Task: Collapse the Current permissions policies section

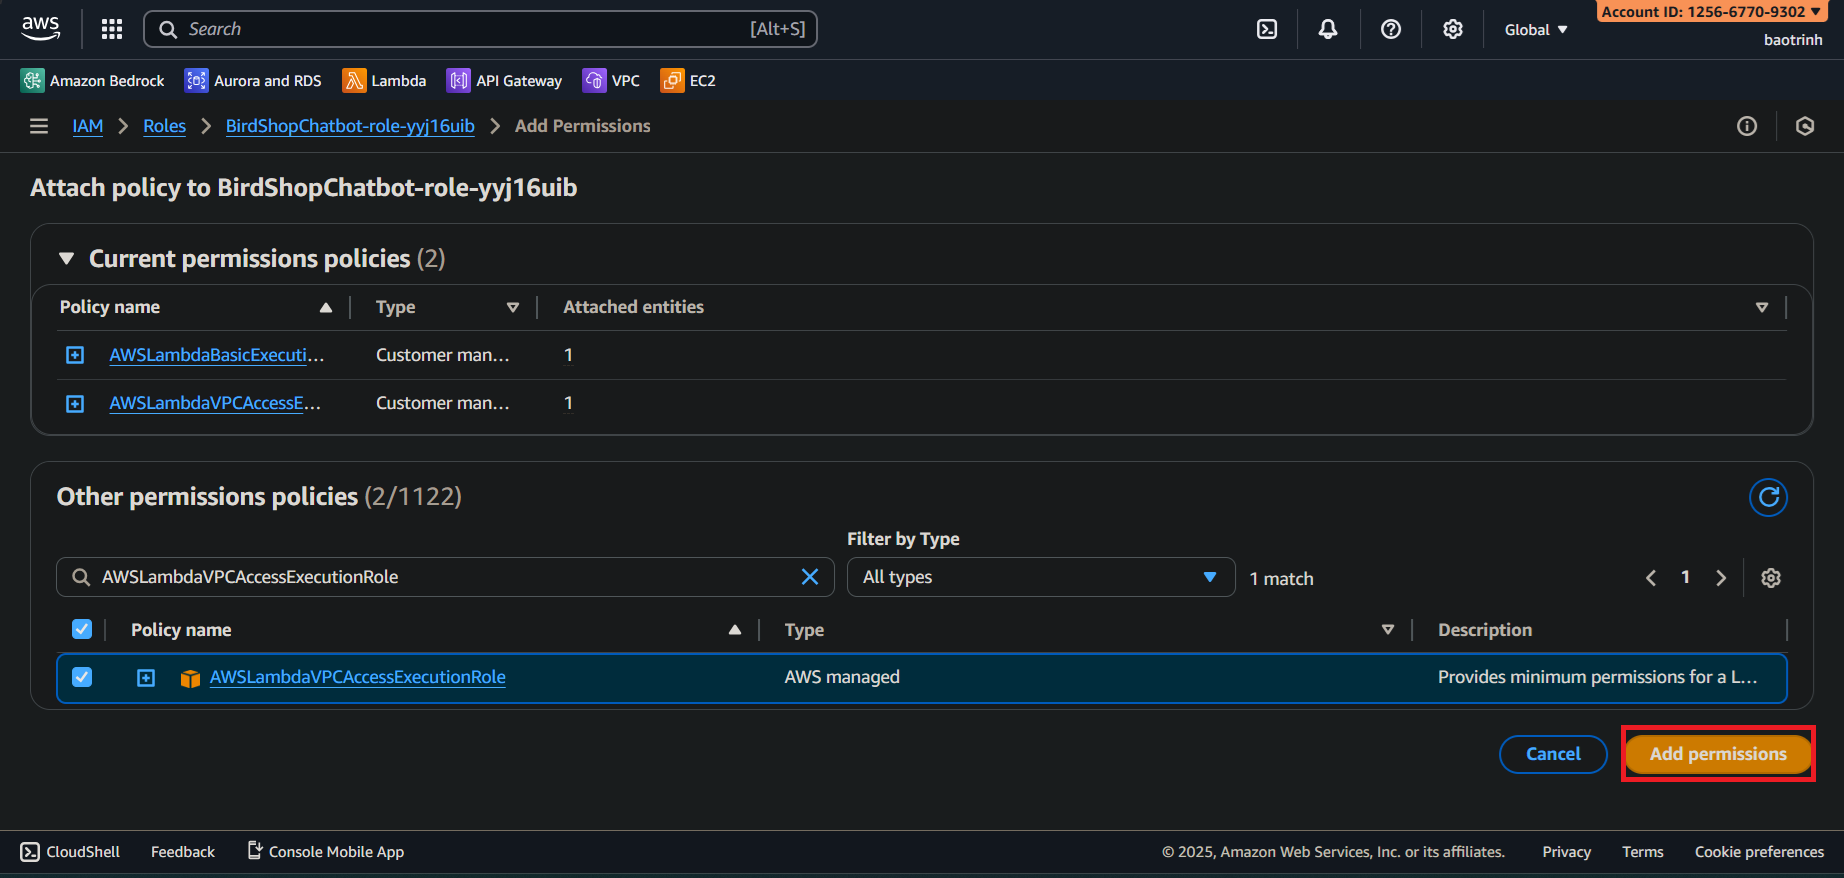Action: click(67, 259)
